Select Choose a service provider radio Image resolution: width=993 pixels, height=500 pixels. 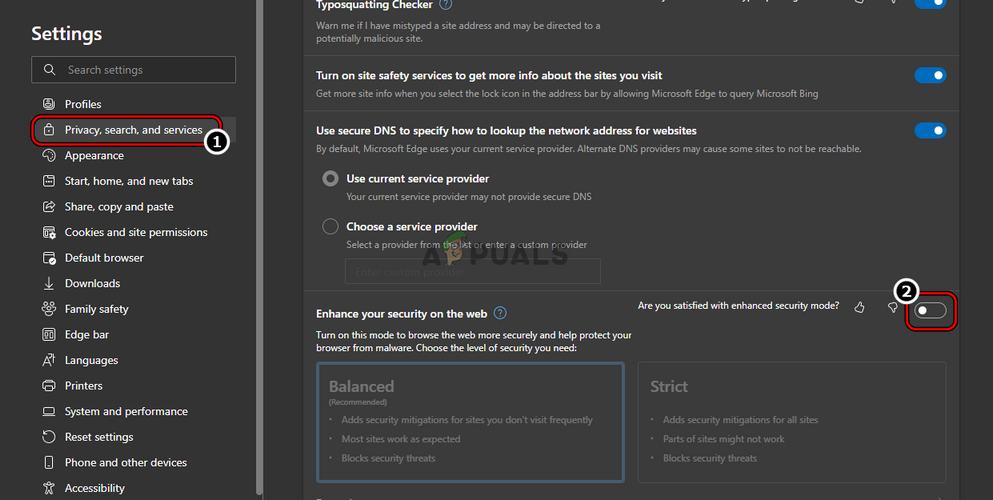[x=331, y=227]
